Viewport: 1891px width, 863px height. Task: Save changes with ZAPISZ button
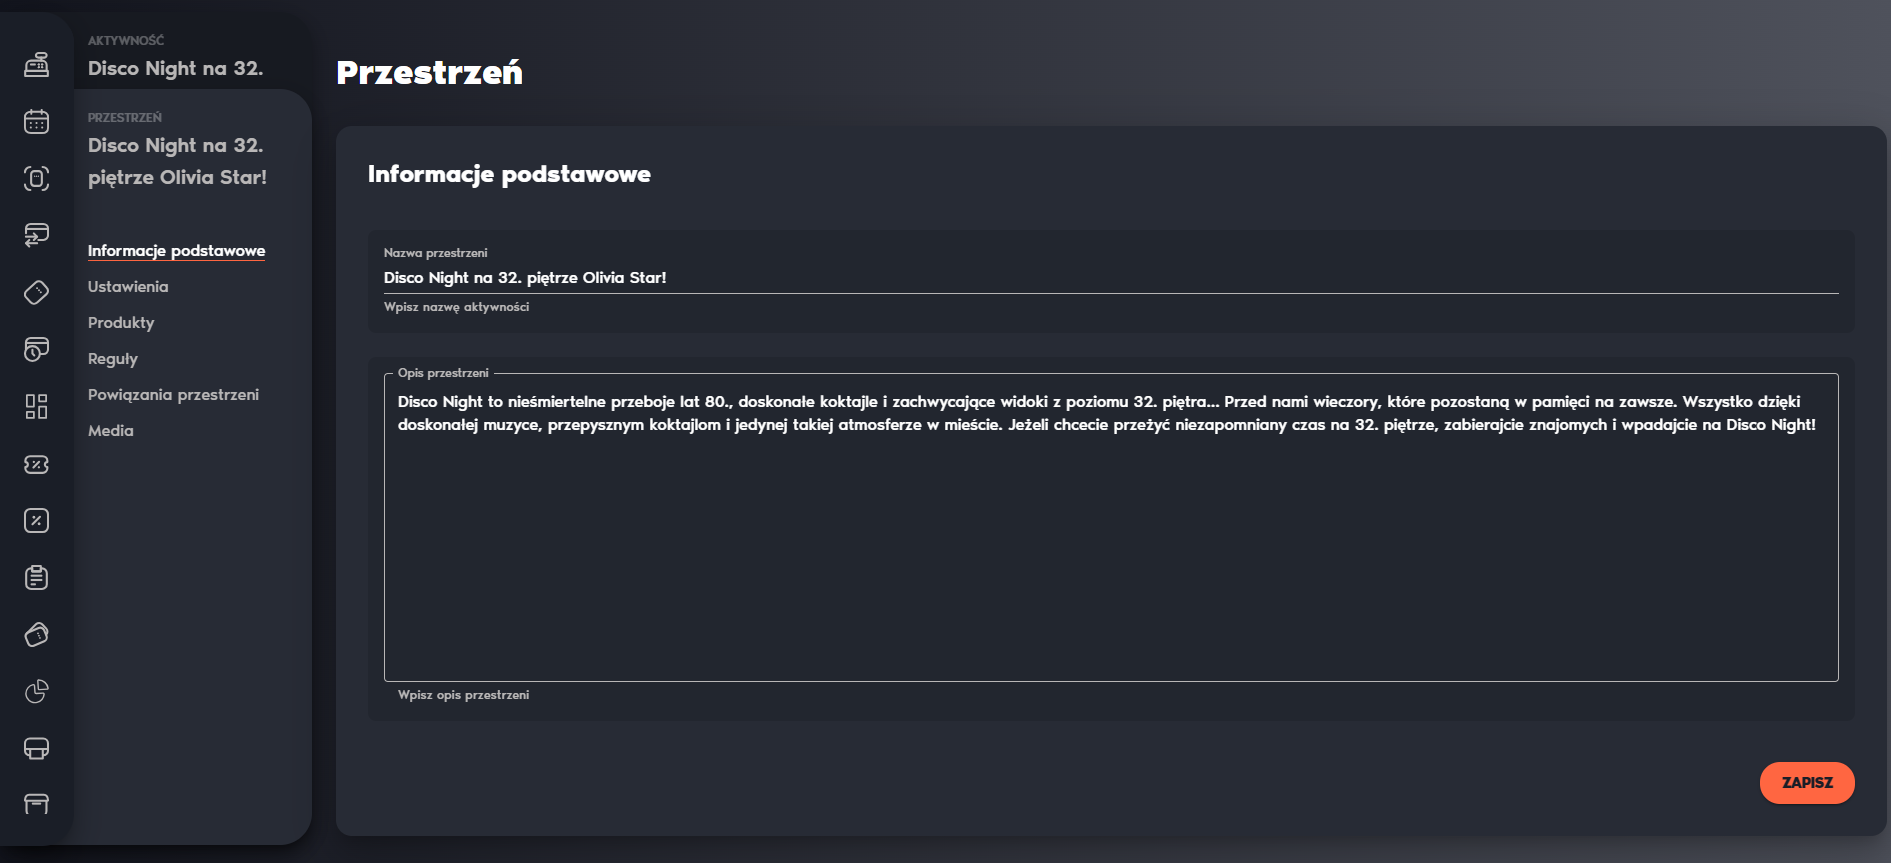(1807, 783)
